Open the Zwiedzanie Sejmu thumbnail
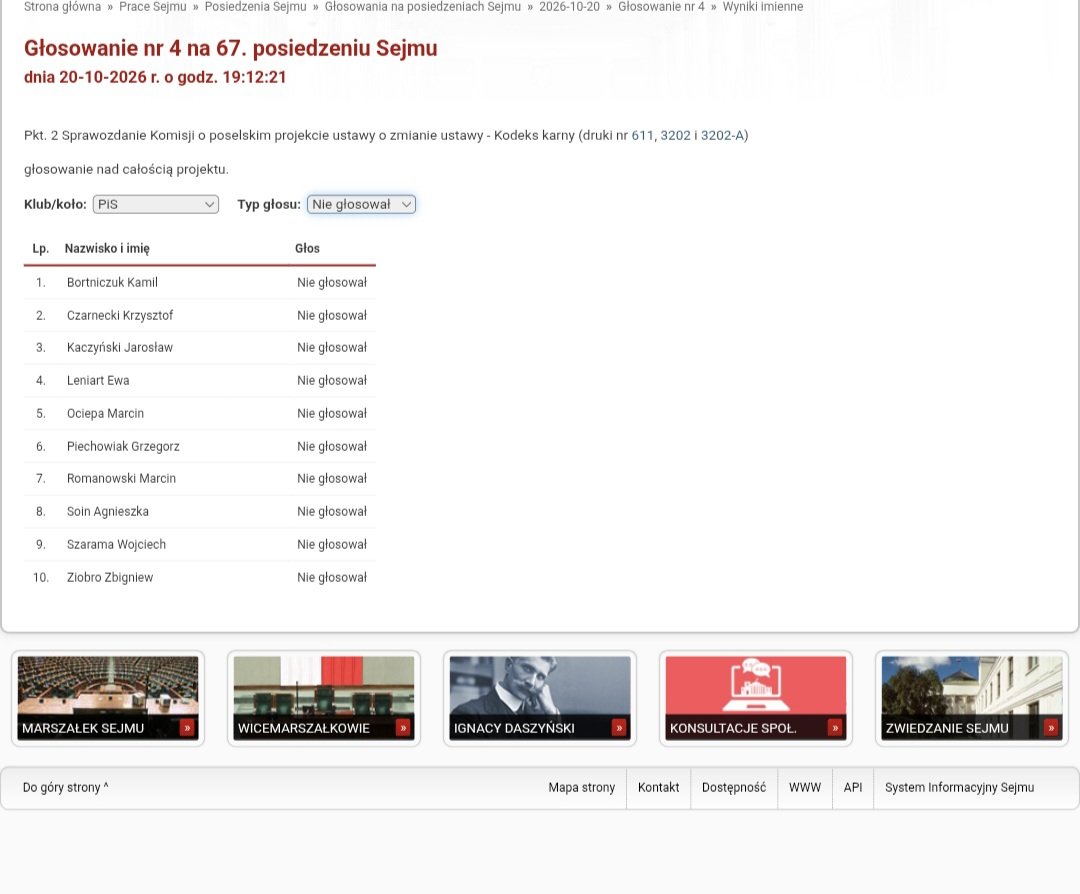The width and height of the screenshot is (1080, 894). coord(972,698)
